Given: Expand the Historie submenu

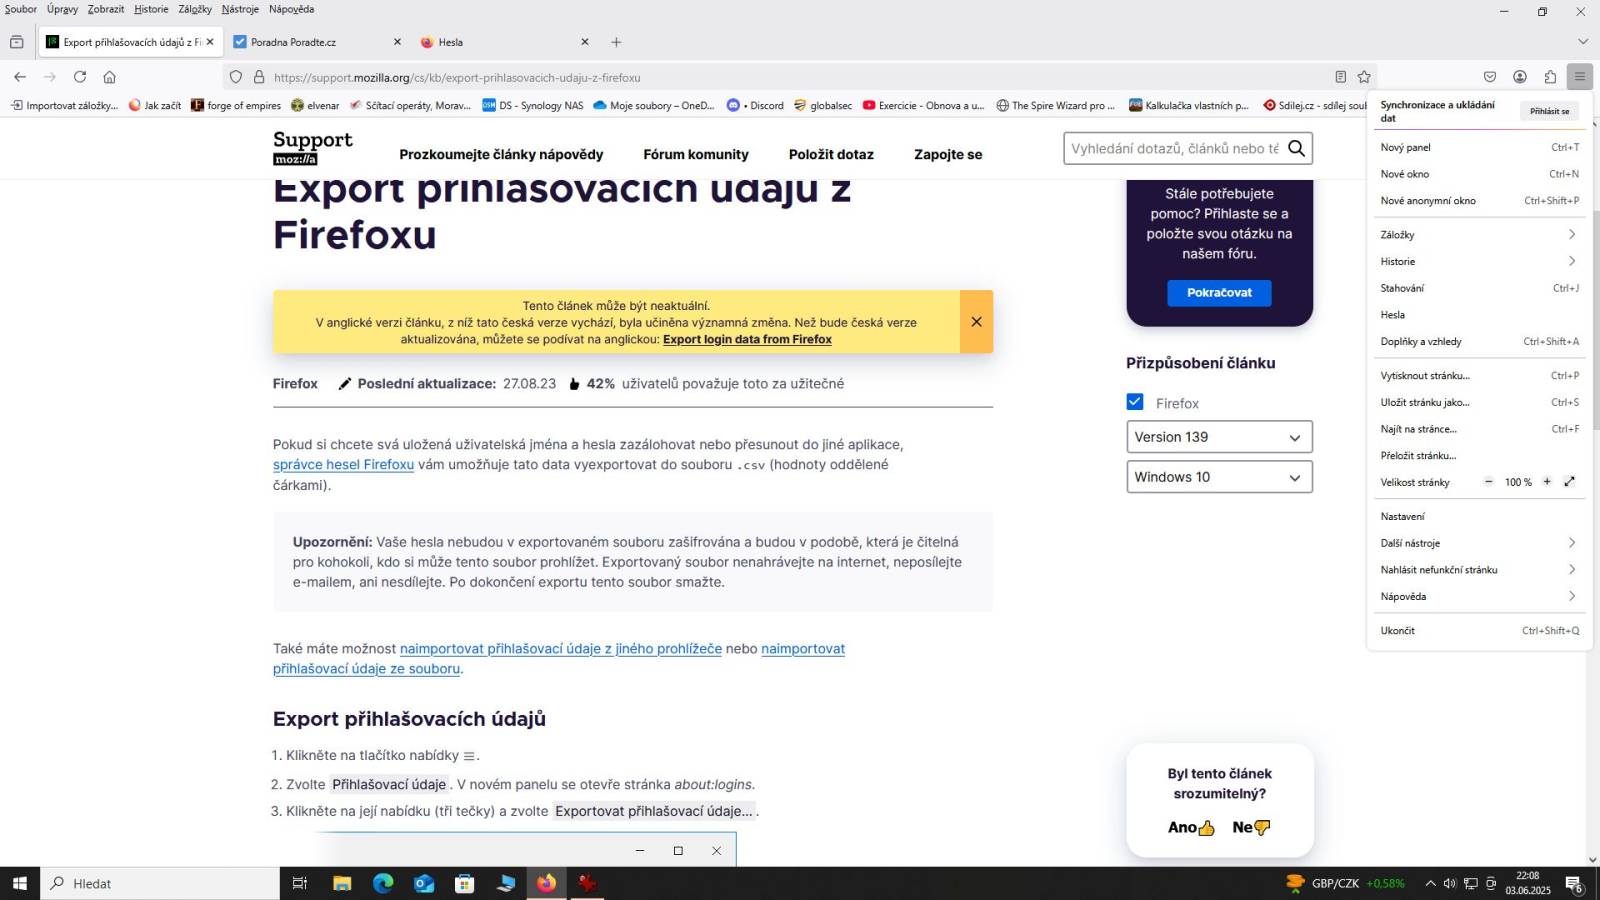Looking at the screenshot, I should point(1479,262).
